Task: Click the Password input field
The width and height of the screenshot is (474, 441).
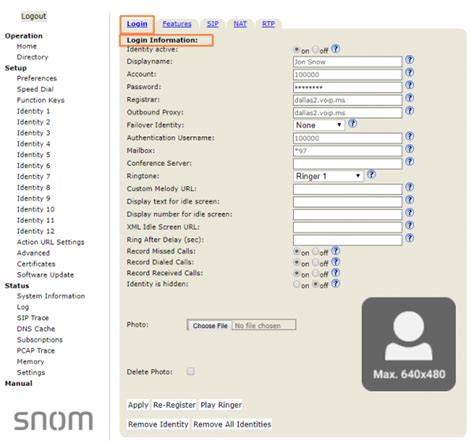Action: pos(348,87)
